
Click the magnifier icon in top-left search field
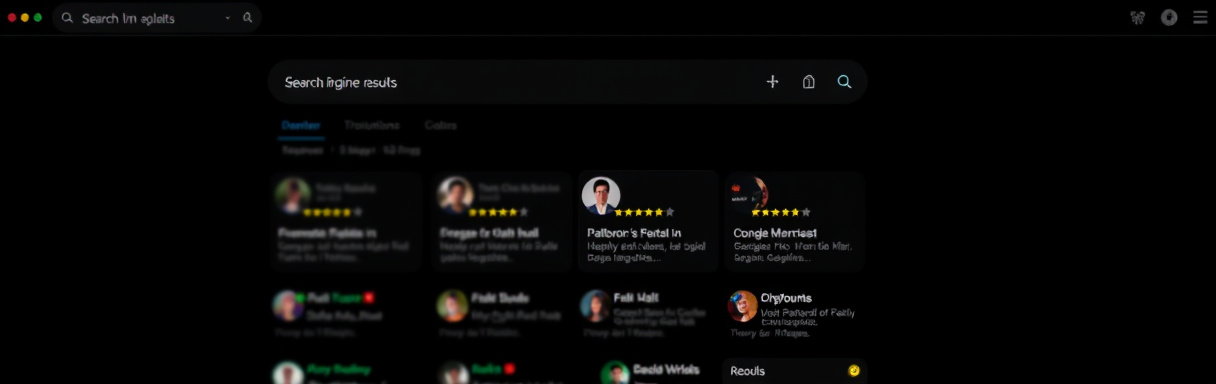[x=68, y=18]
